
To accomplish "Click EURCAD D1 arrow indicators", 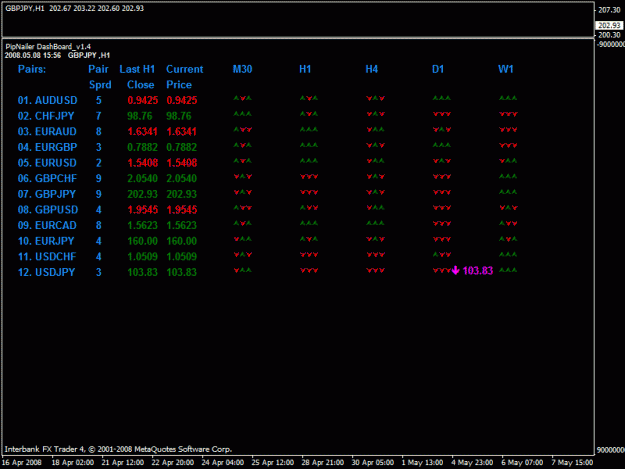I will pyautogui.click(x=442, y=223).
